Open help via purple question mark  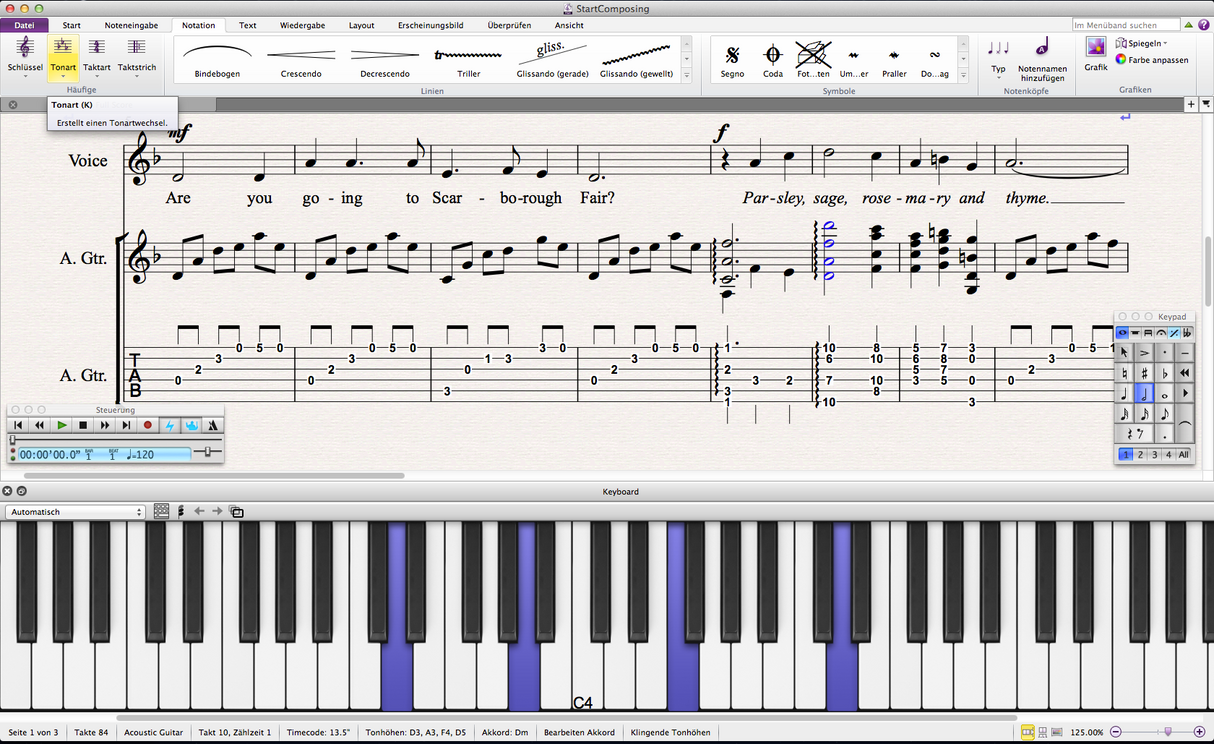[x=1204, y=25]
